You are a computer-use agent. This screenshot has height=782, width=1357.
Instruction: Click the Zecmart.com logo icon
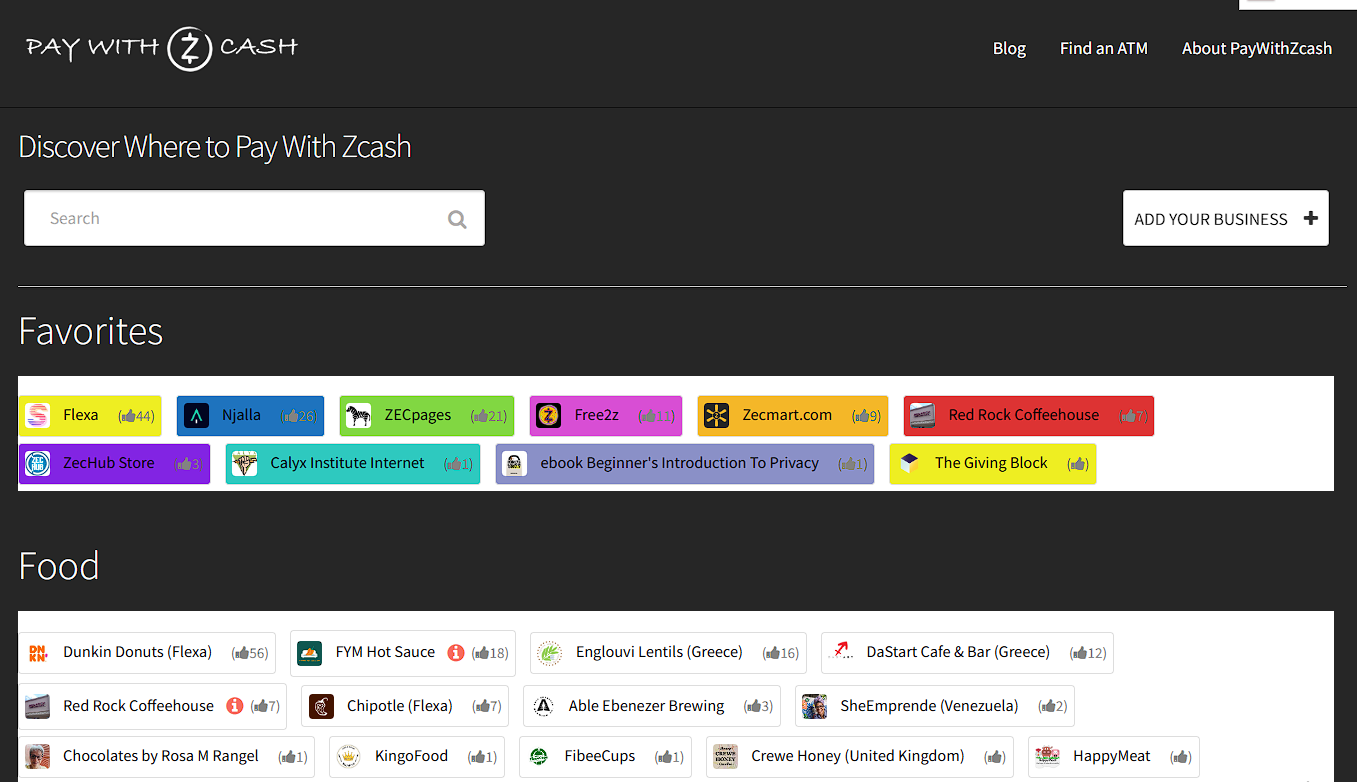716,415
